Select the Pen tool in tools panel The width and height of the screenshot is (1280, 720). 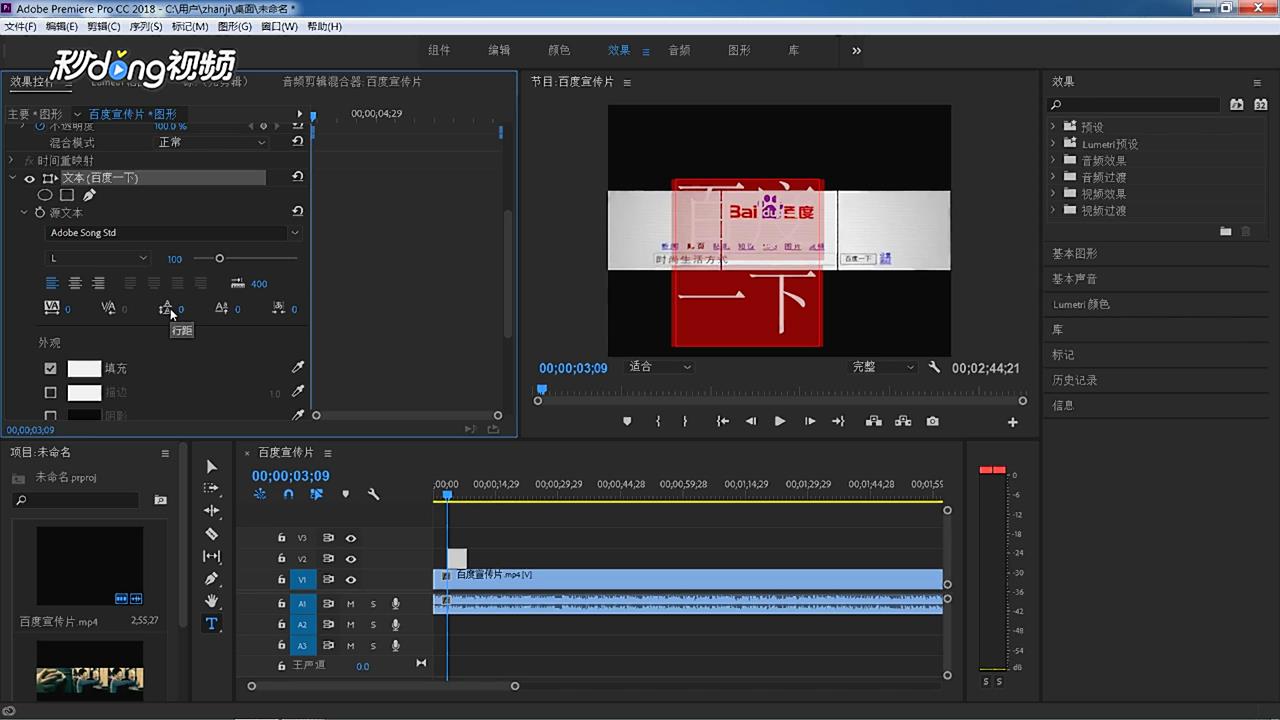[211, 579]
